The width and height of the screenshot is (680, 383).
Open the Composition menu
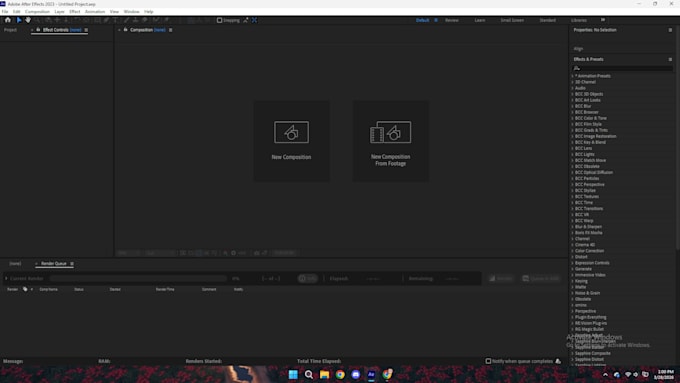click(x=37, y=12)
